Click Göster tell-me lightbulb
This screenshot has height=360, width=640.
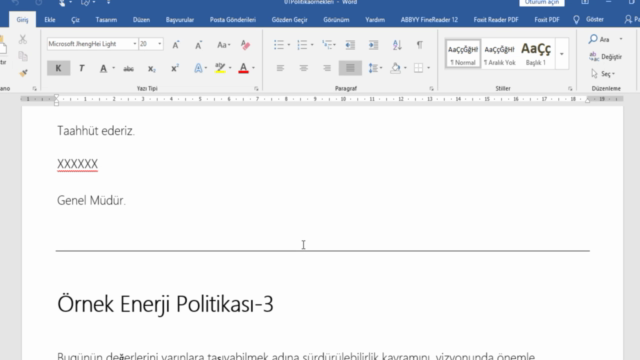point(589,20)
